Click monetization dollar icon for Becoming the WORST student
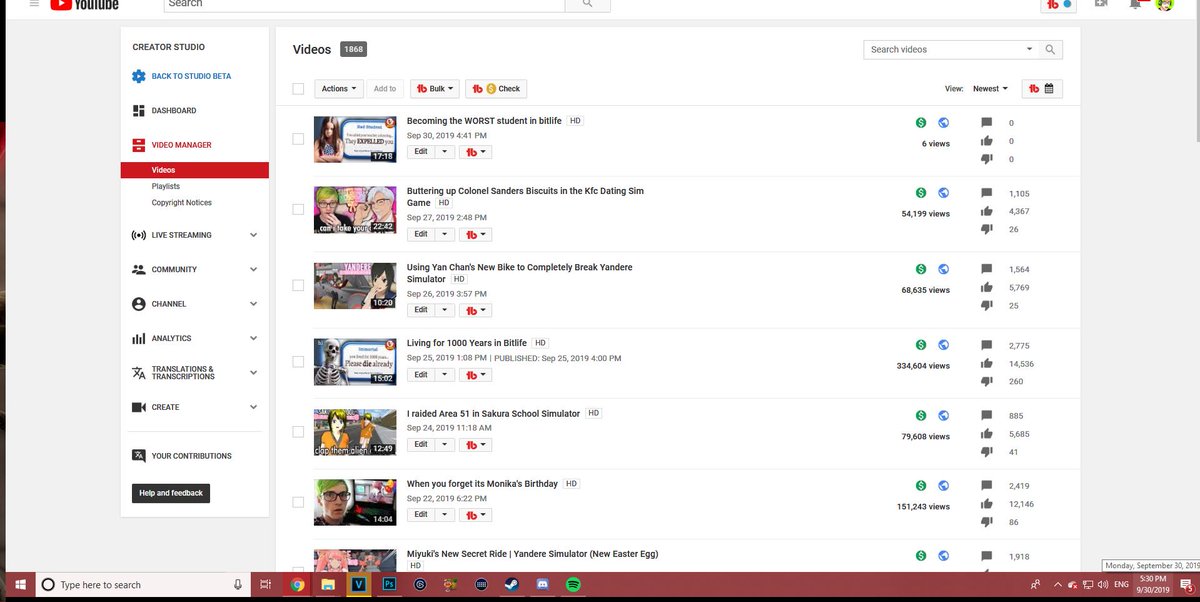Screen dimensions: 1200x602 pyautogui.click(x=921, y=123)
